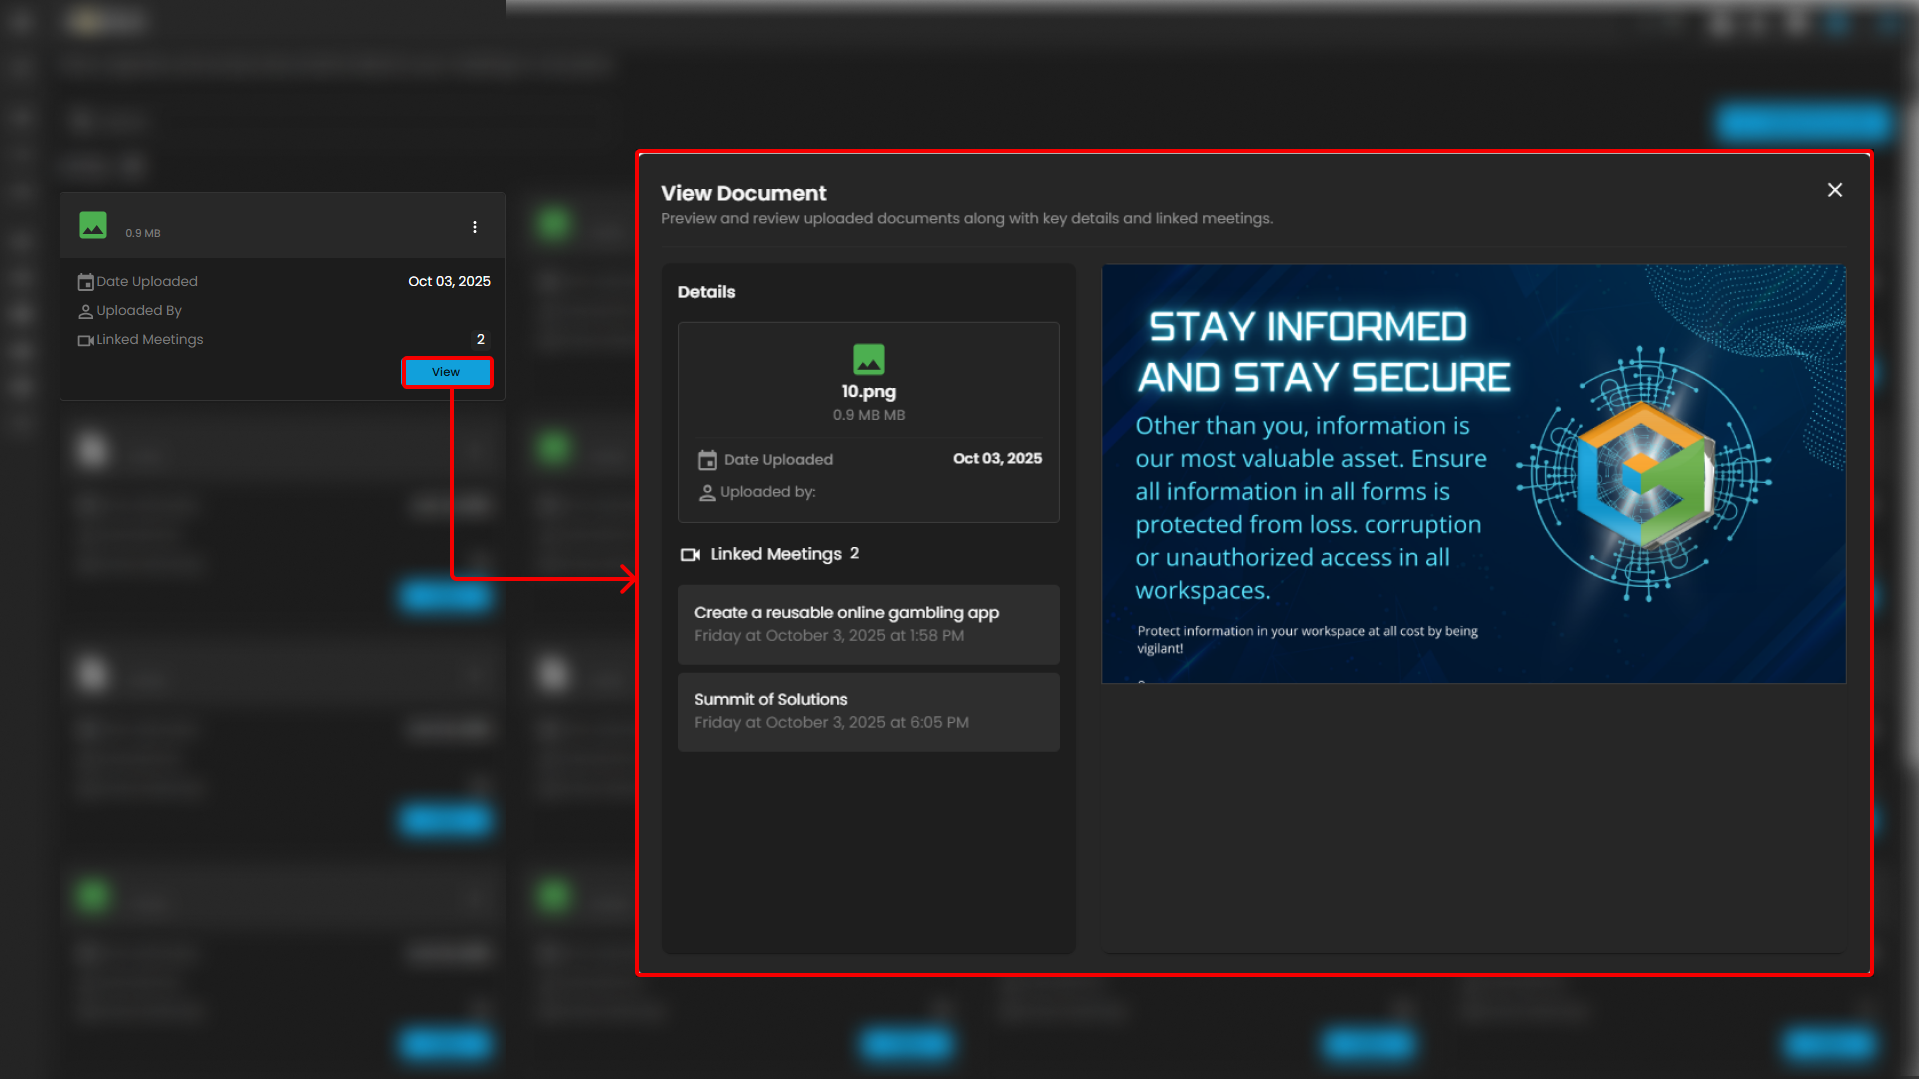Open the "Create a reusable online gambling app" meeting
This screenshot has width=1919, height=1079.
(868, 624)
